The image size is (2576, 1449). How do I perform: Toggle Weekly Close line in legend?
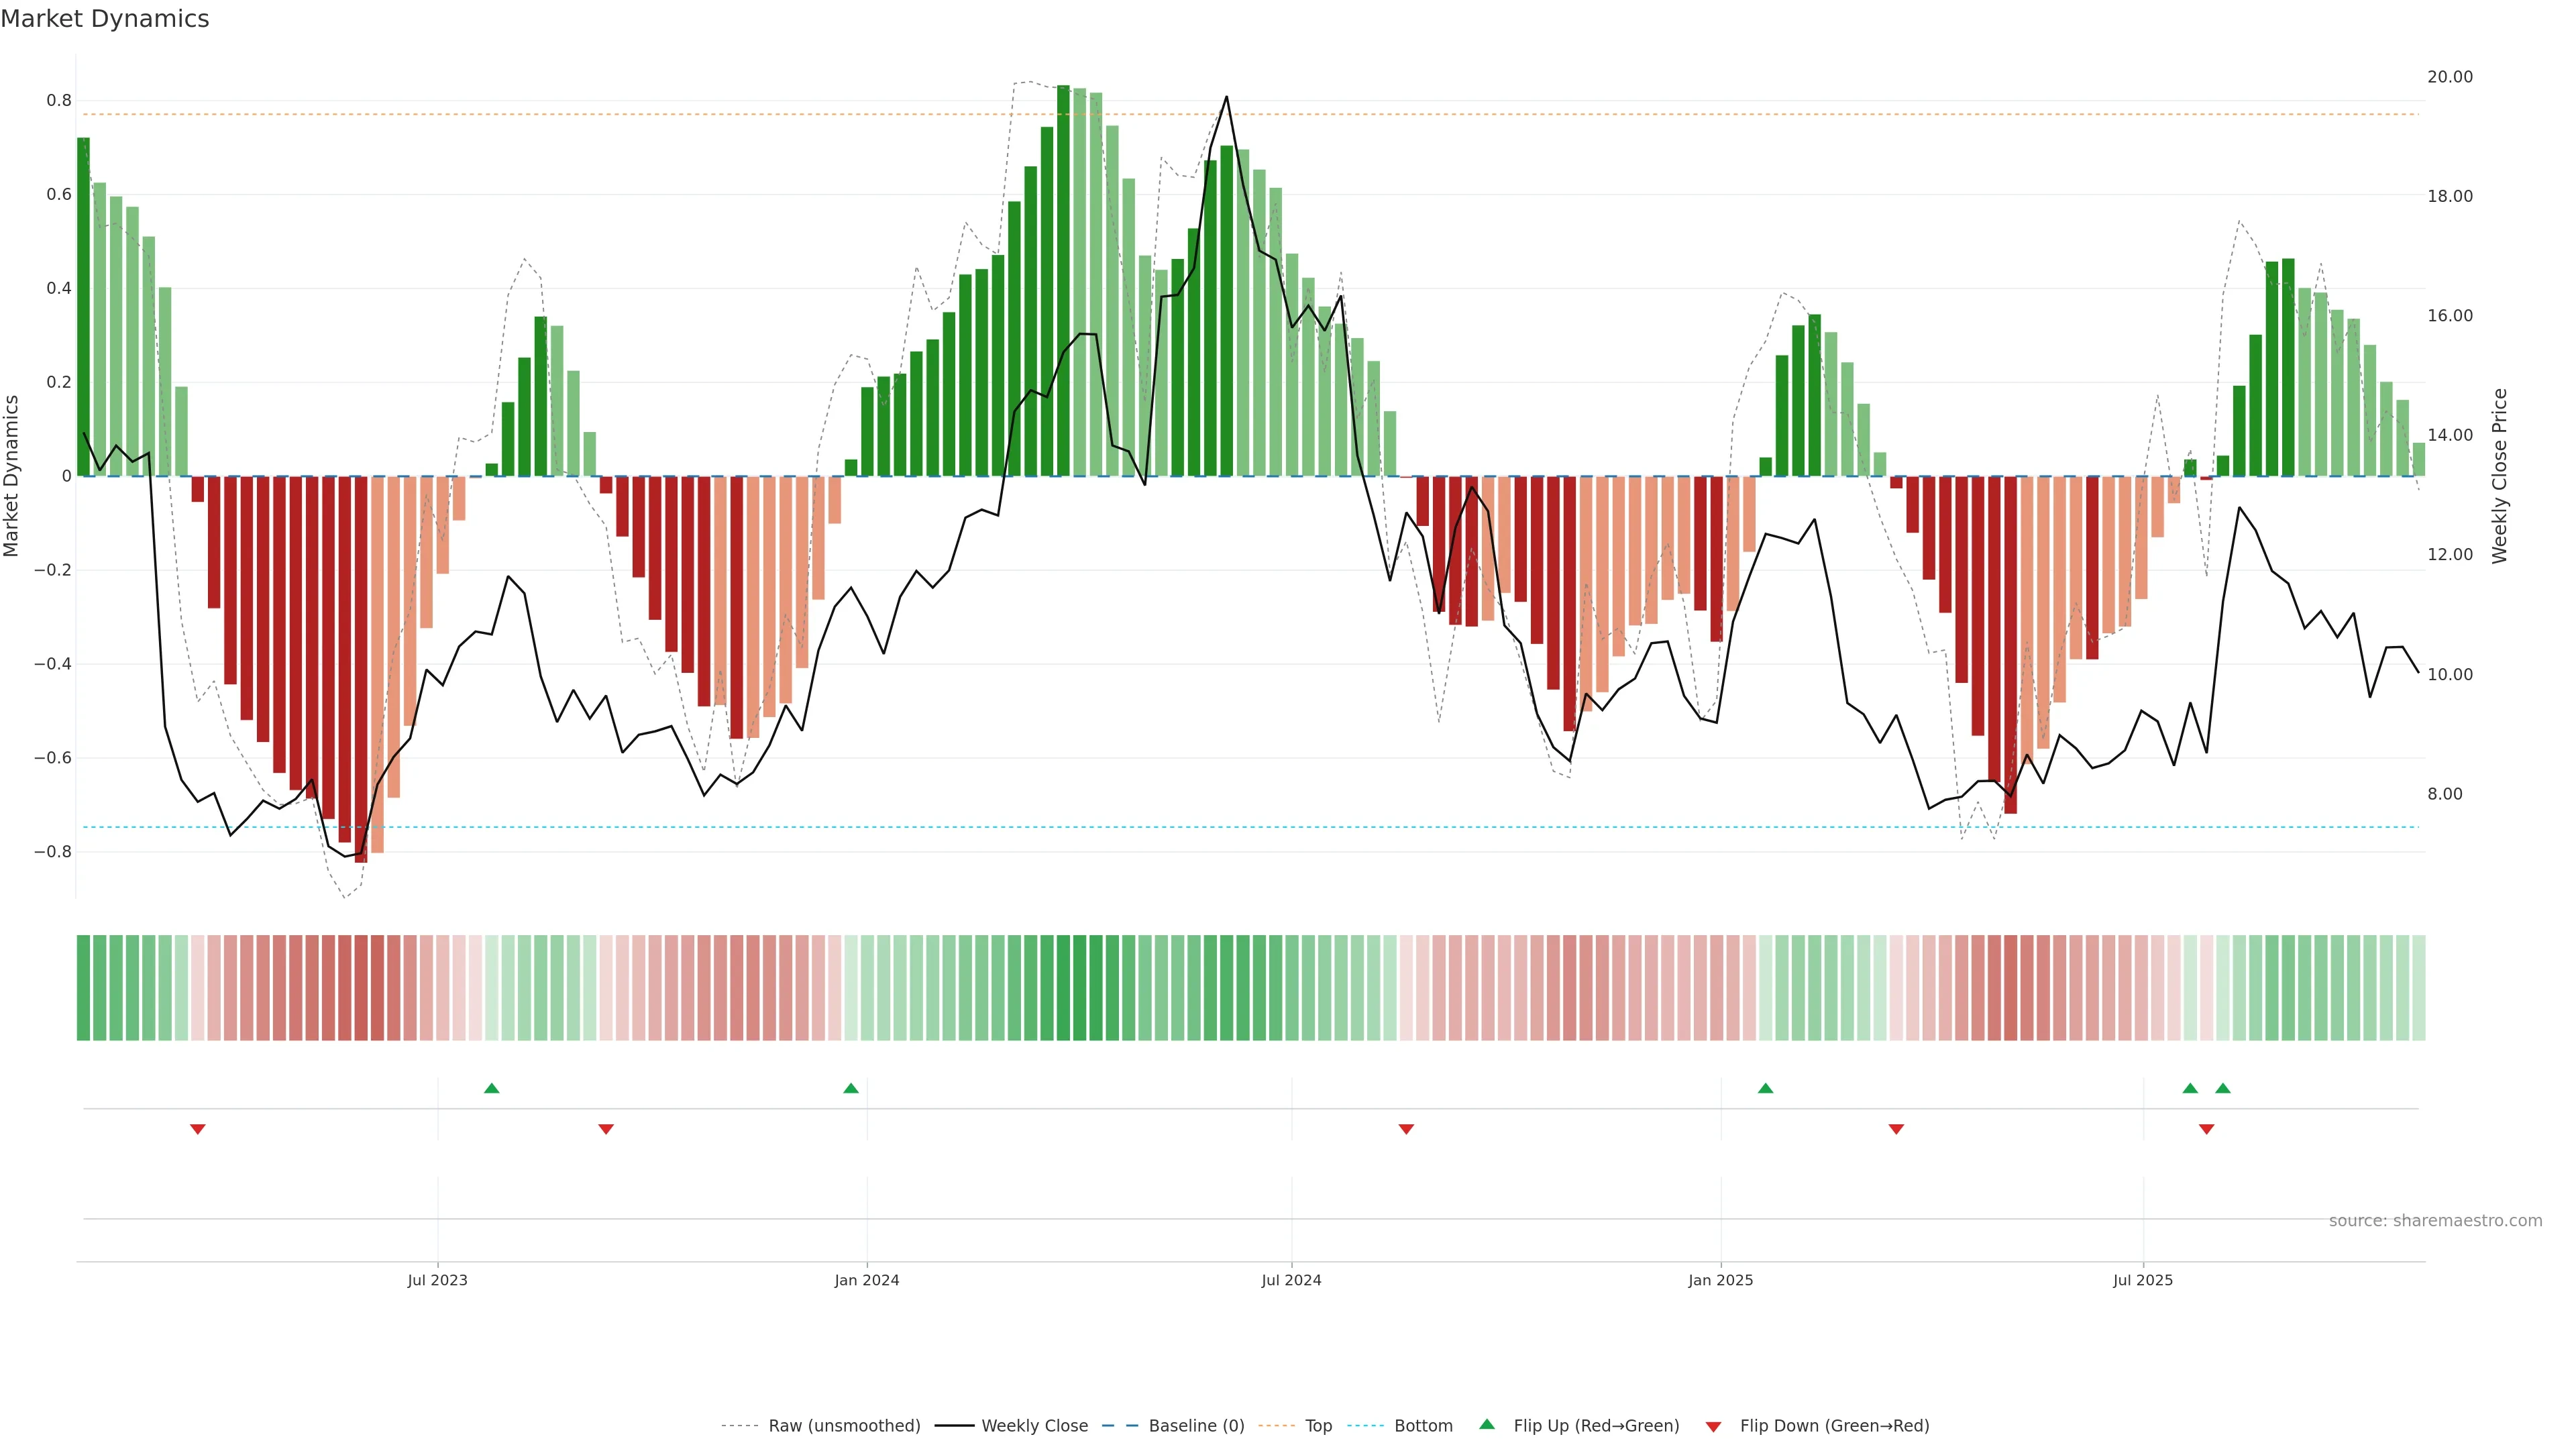(x=1034, y=1426)
